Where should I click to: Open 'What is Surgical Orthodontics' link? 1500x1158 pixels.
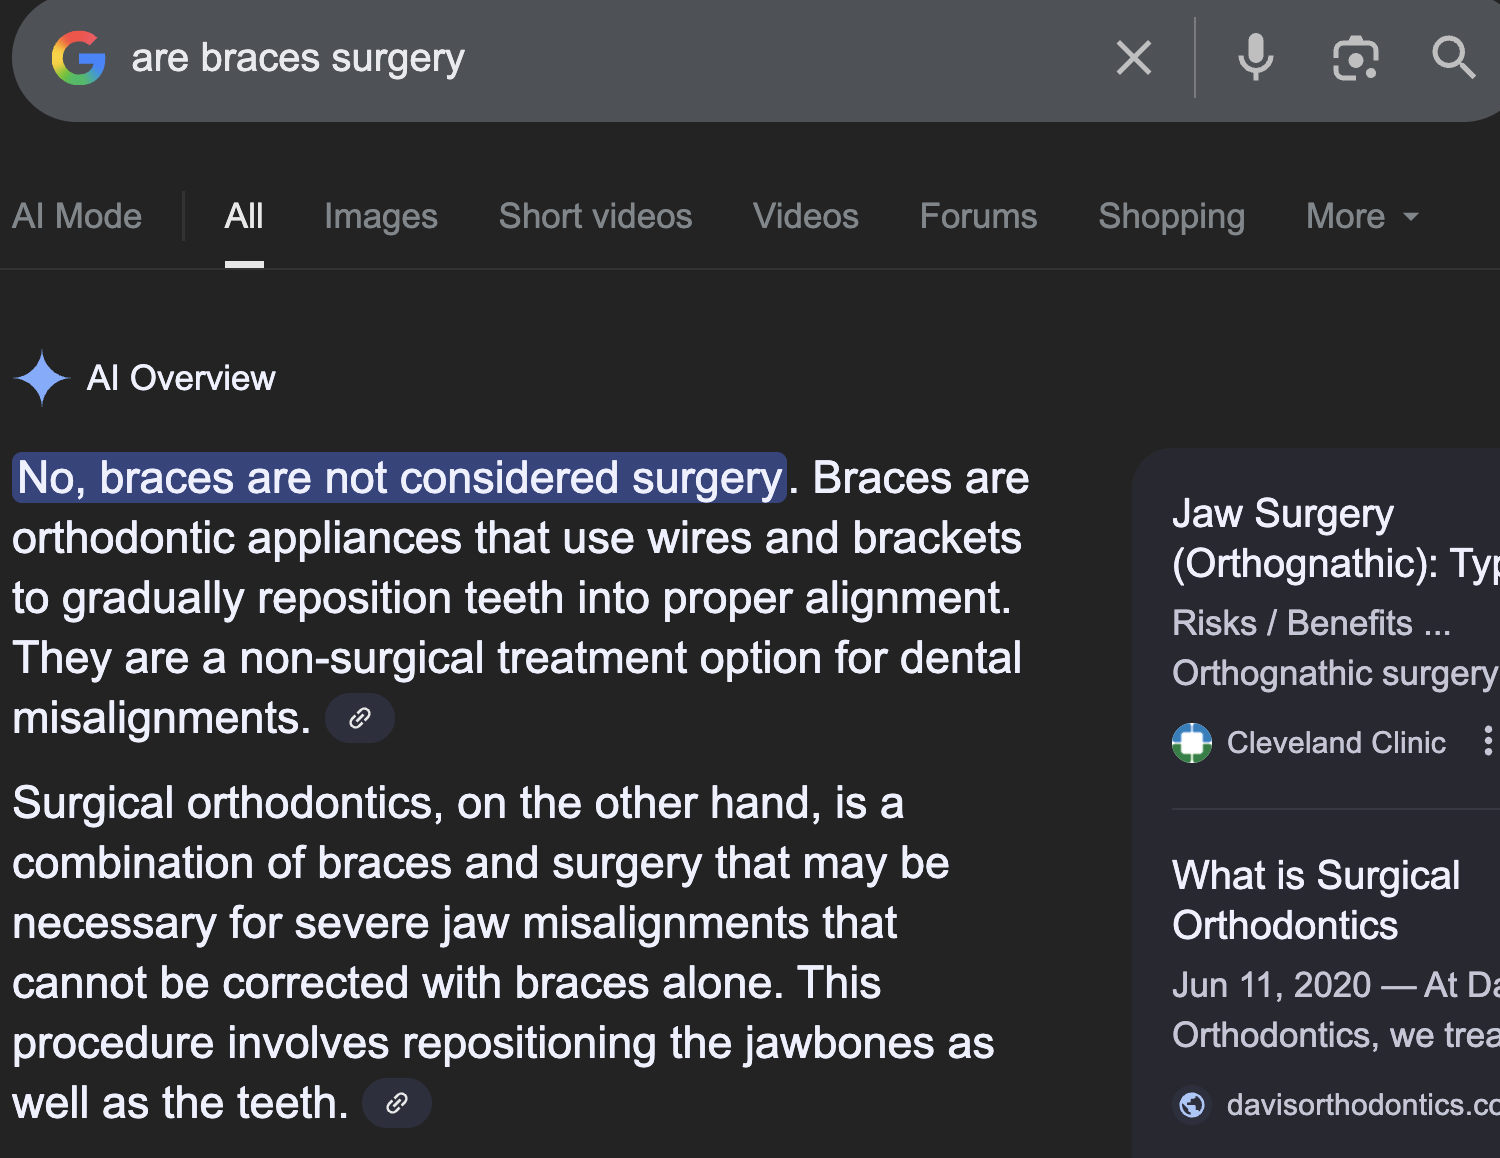[x=1315, y=900]
